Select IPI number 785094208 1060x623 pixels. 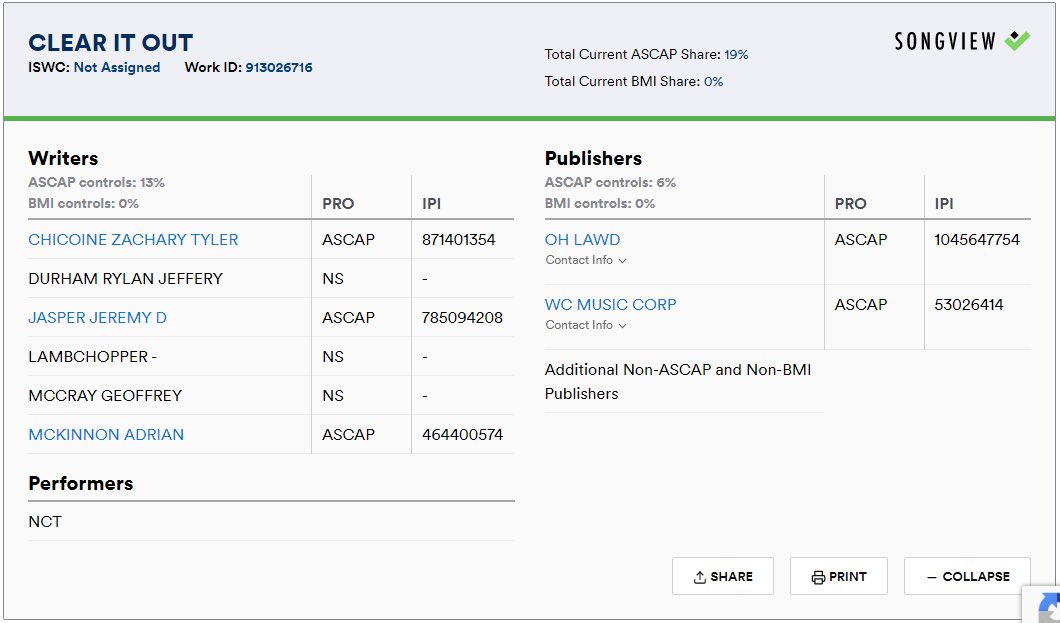[x=462, y=318]
